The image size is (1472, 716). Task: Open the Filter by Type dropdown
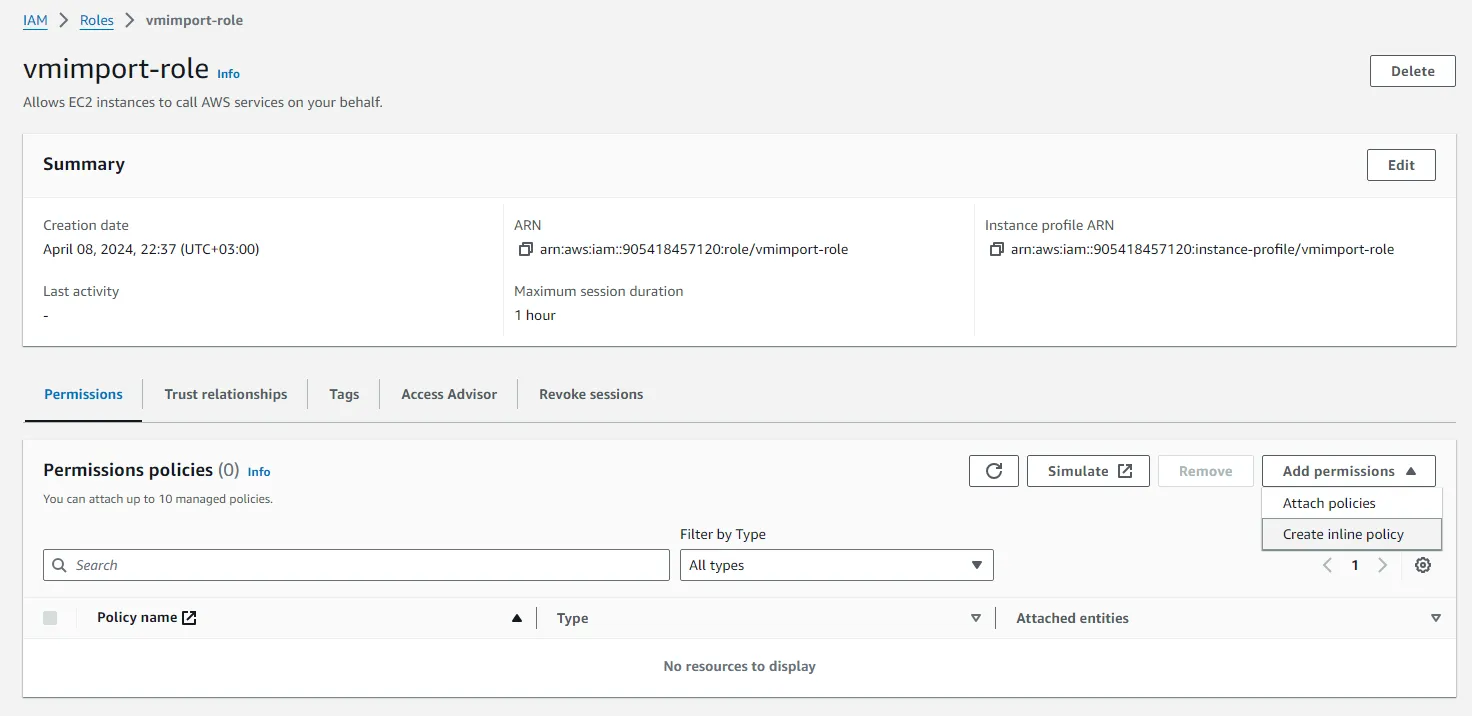tap(836, 565)
